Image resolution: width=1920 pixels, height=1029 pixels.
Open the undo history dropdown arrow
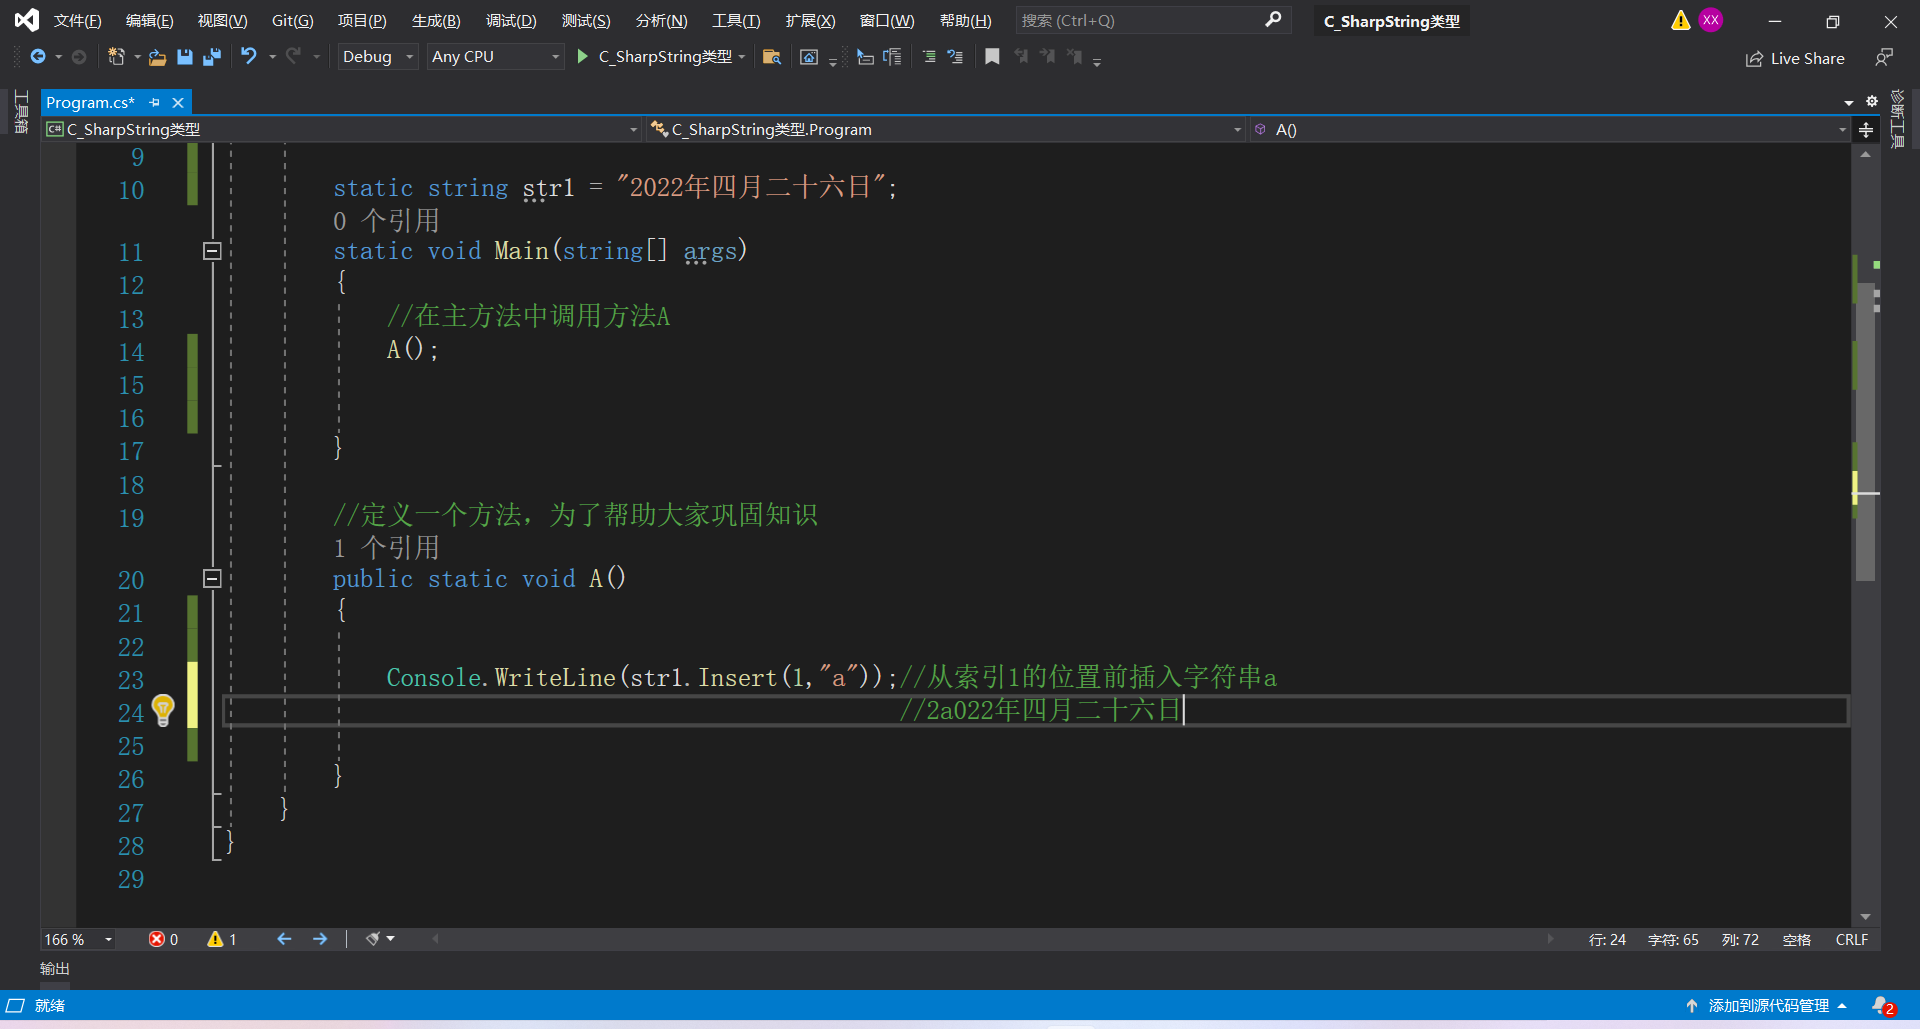coord(272,57)
